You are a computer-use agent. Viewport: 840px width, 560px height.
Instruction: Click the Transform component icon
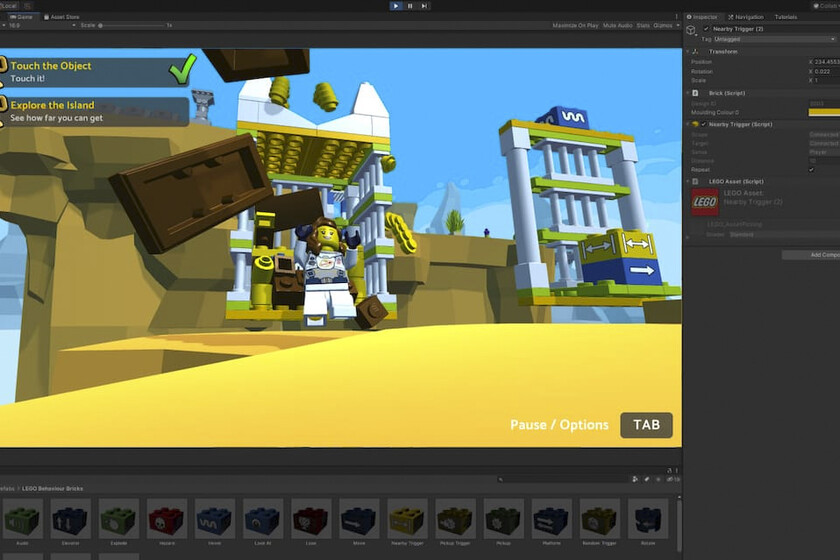tap(695, 51)
